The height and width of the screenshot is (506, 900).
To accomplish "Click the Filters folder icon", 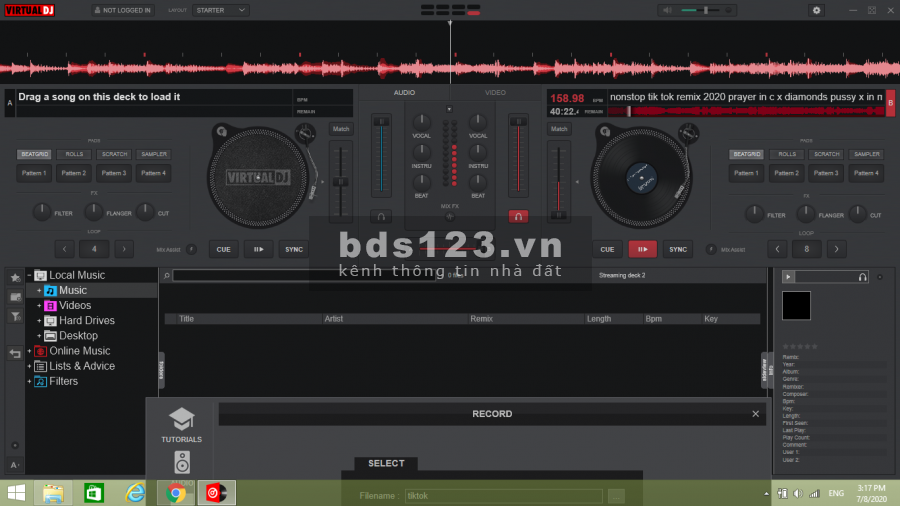I will tap(40, 382).
